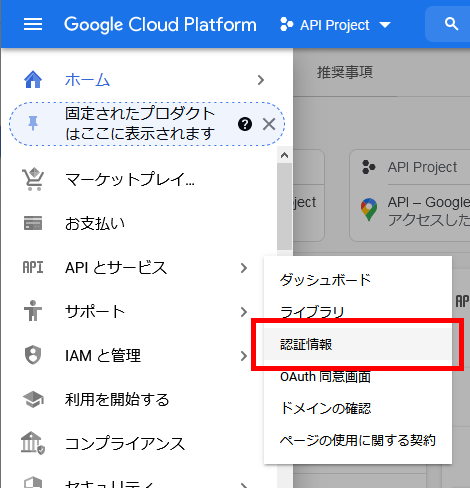Screen dimensions: 470x488
Task: Dismiss the pinned products hint
Action: 269,124
